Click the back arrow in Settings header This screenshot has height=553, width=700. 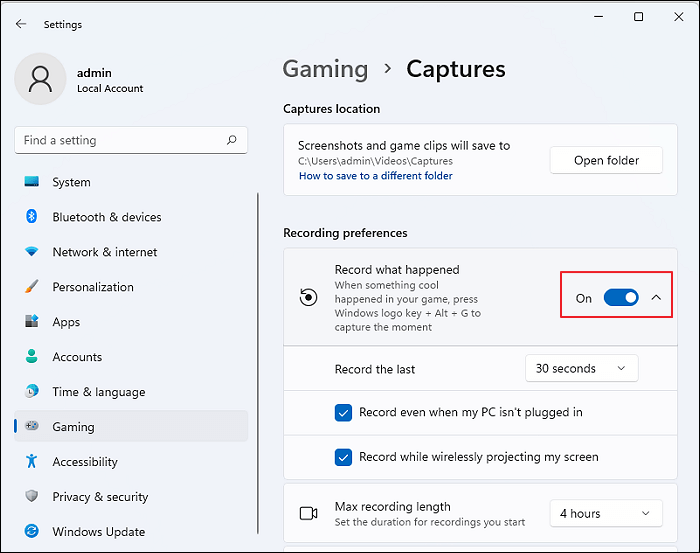pyautogui.click(x=21, y=24)
